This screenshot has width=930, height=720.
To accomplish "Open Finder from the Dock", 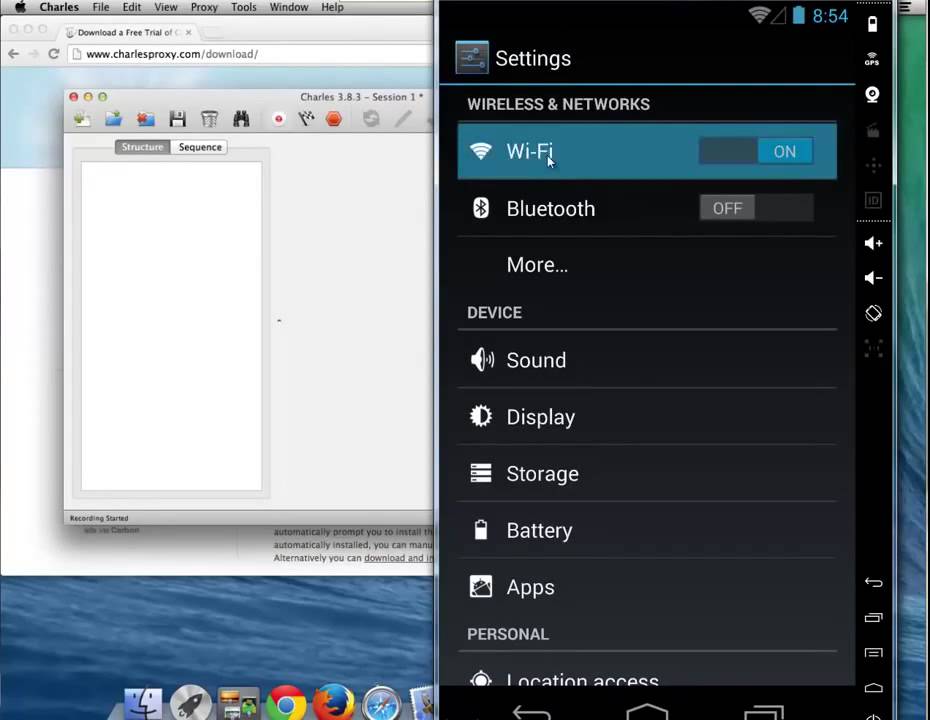I will click(142, 704).
